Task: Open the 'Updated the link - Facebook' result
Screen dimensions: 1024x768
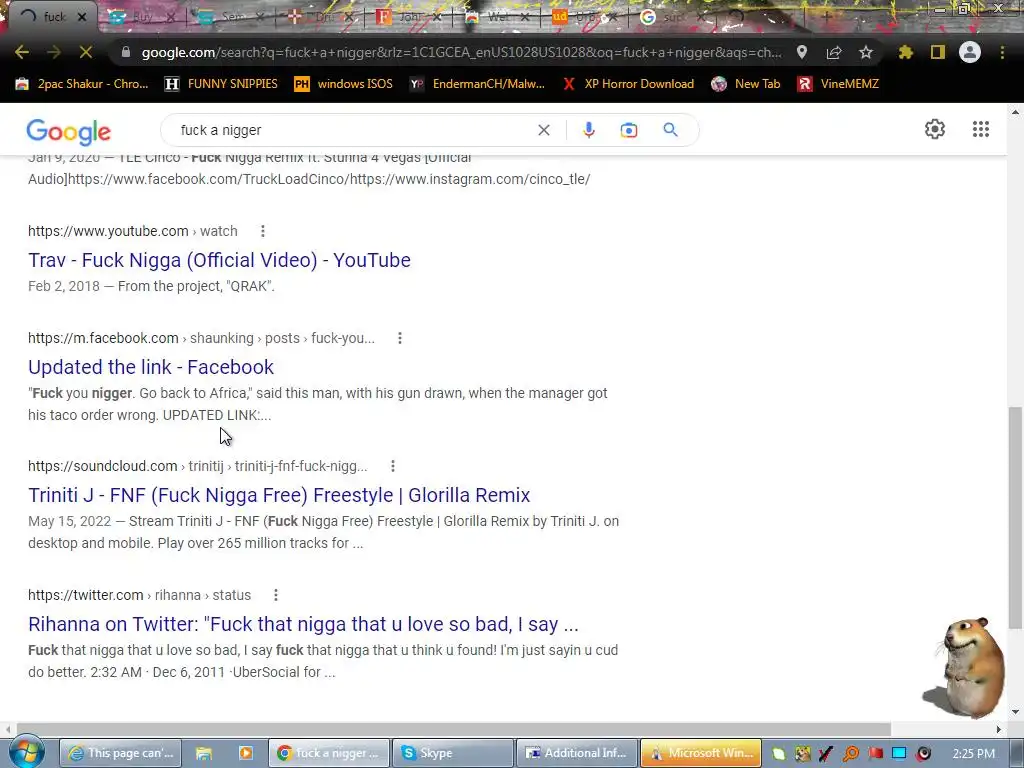Action: [151, 367]
